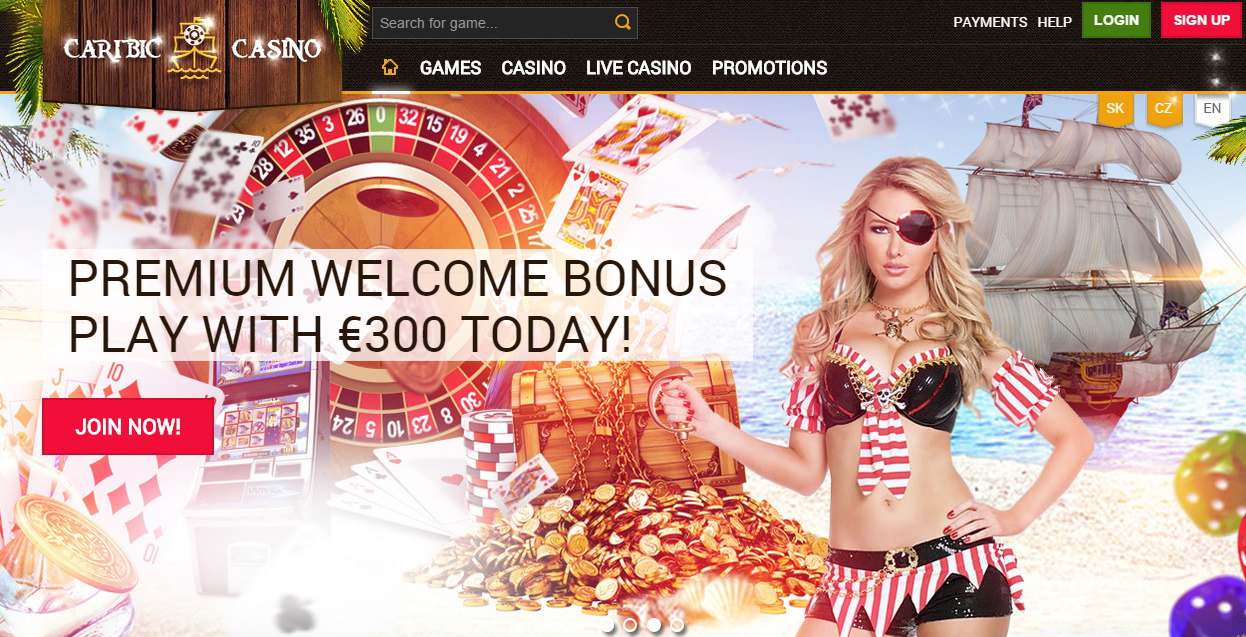Open the PAYMENTS link
The height and width of the screenshot is (637, 1246).
(990, 22)
